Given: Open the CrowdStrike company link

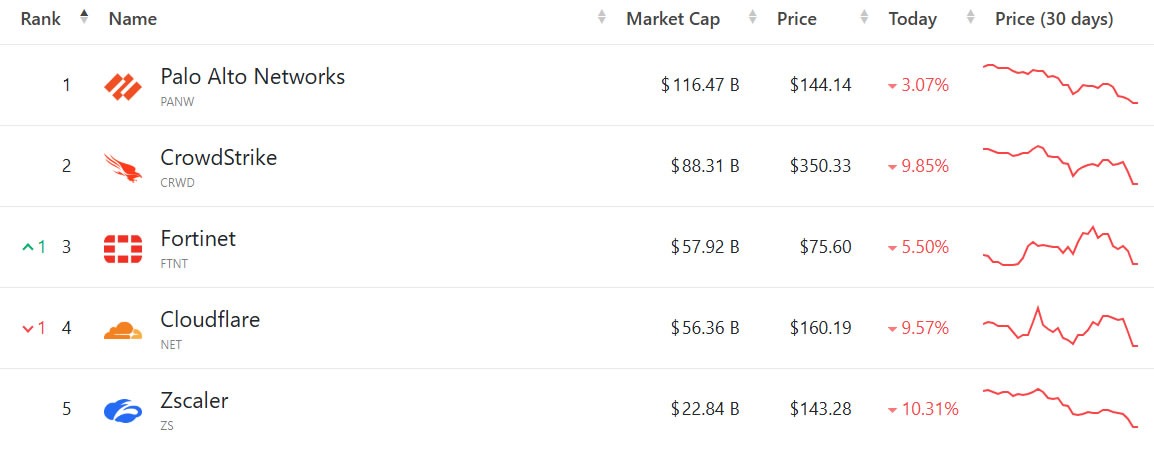Looking at the screenshot, I should (218, 157).
